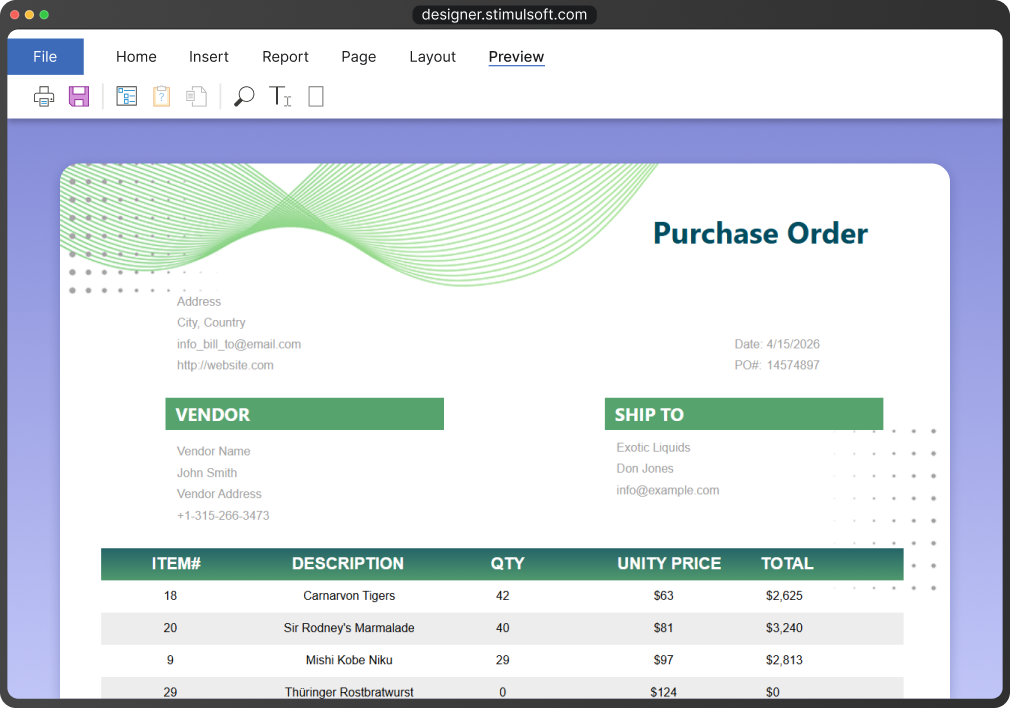
Task: Click the designer.stimulsoft.com address bar
Action: point(504,15)
